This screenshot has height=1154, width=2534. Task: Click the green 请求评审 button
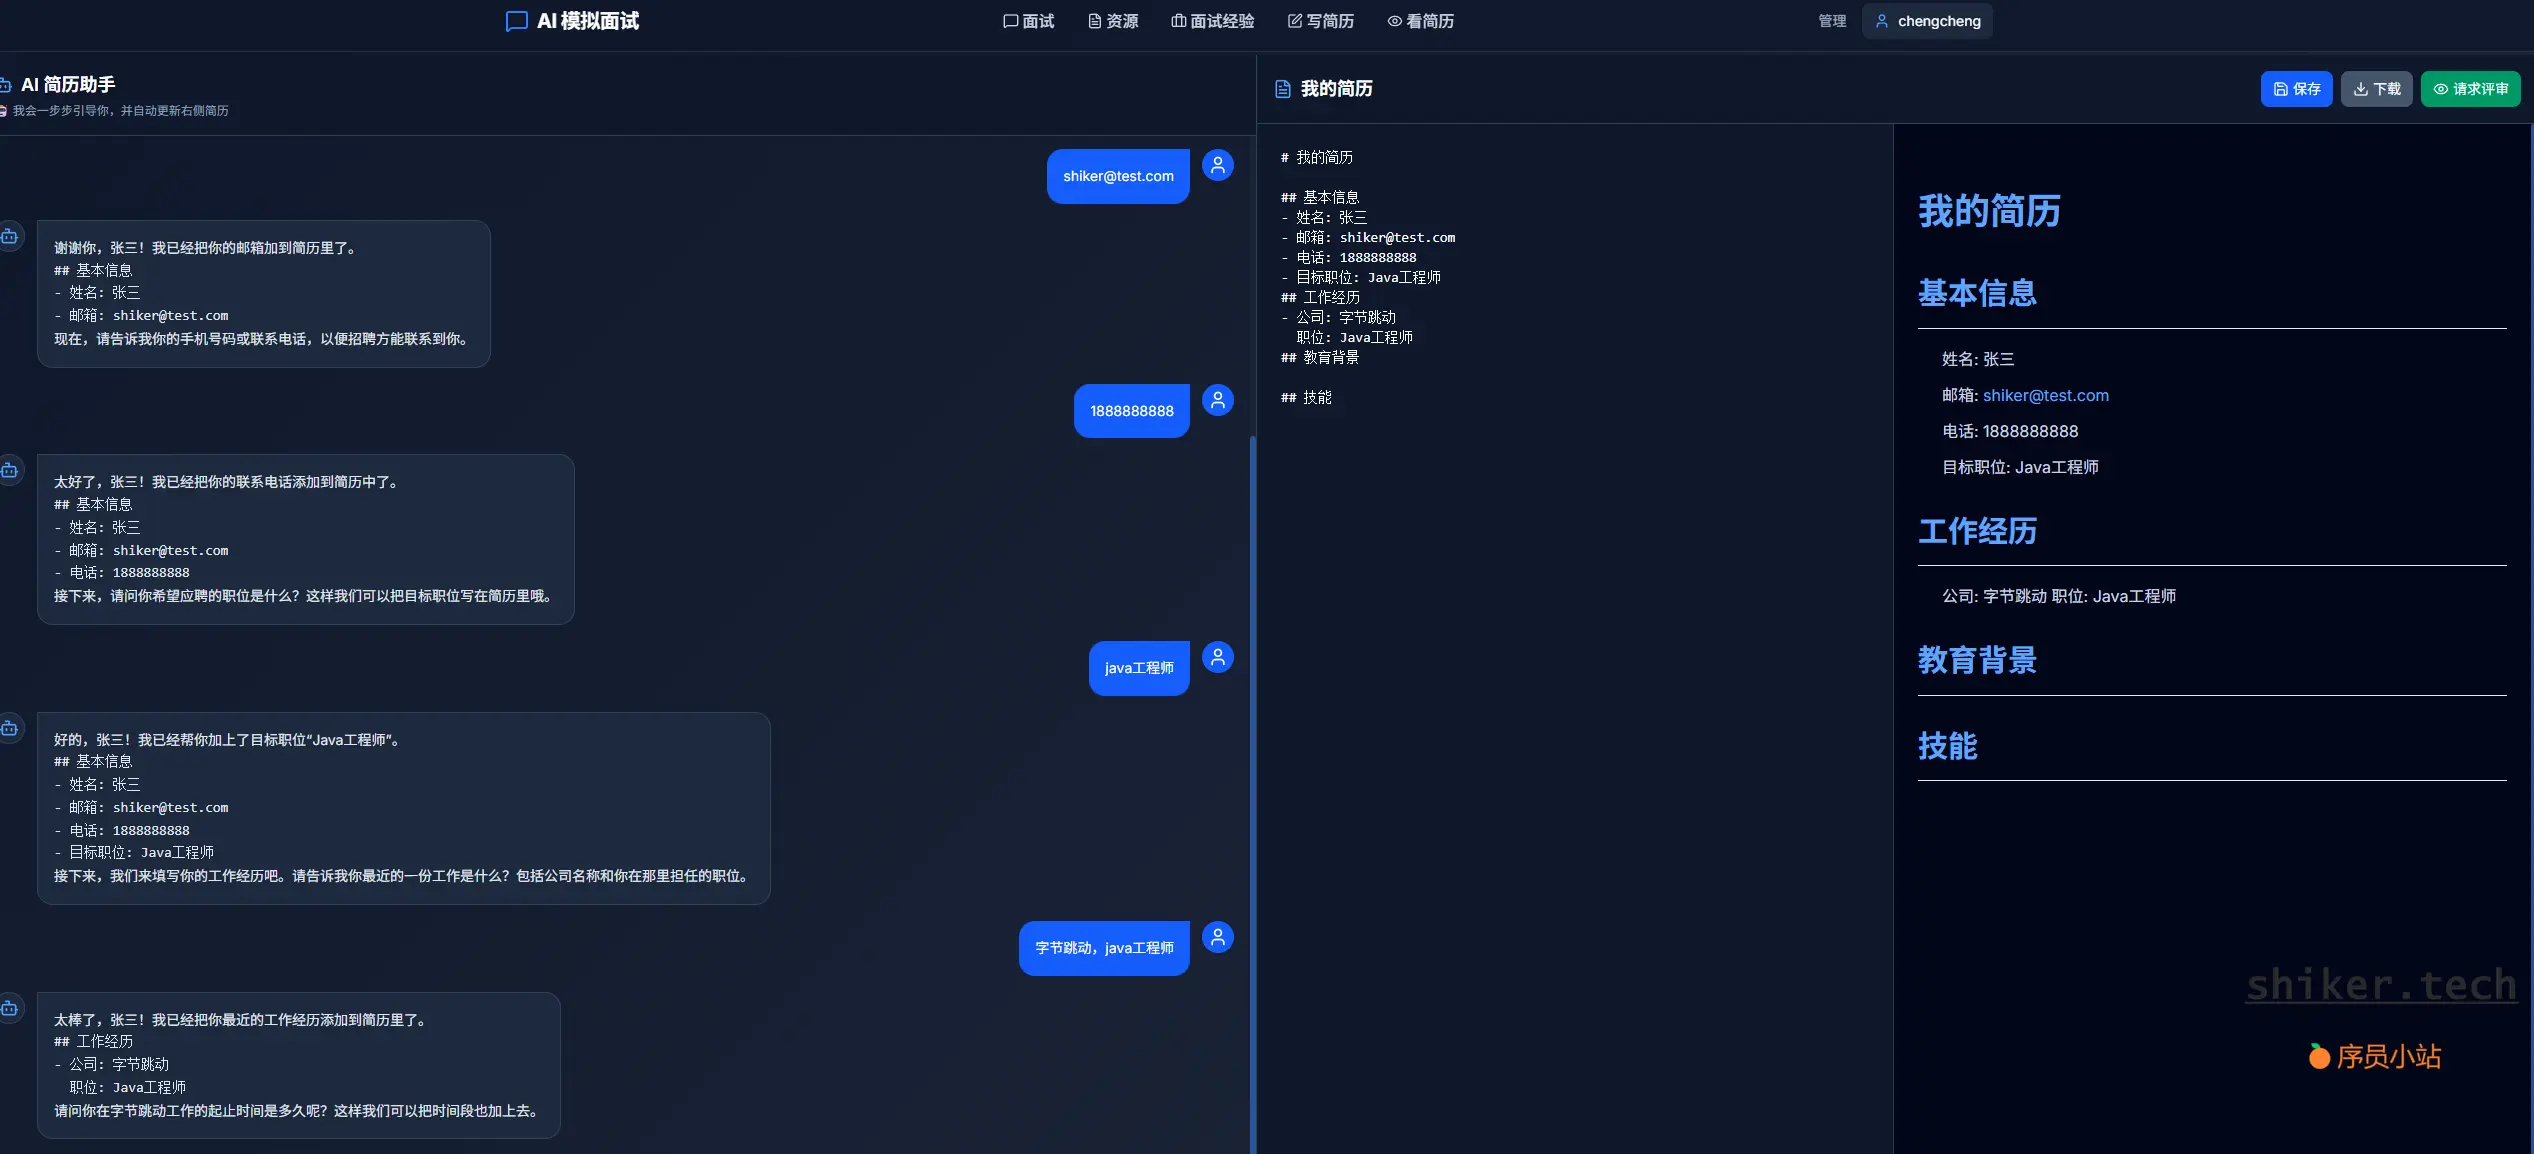2470,89
